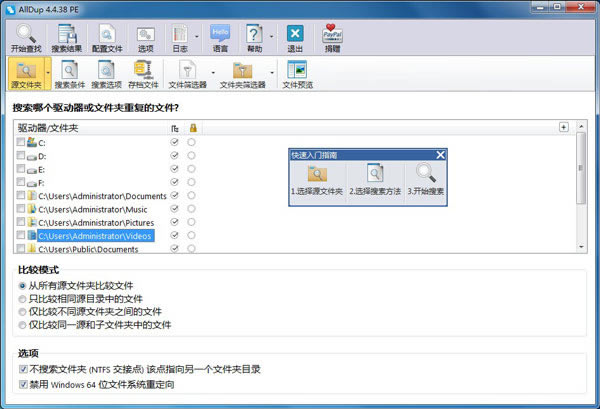Click 1.选择源文件夹 in quick start guide

[x=317, y=177]
